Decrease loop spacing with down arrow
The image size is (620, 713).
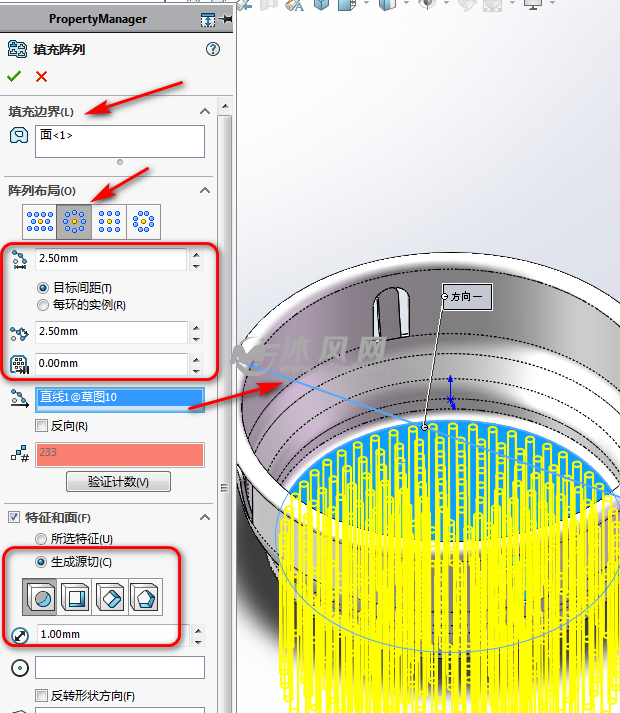pyautogui.click(x=196, y=266)
